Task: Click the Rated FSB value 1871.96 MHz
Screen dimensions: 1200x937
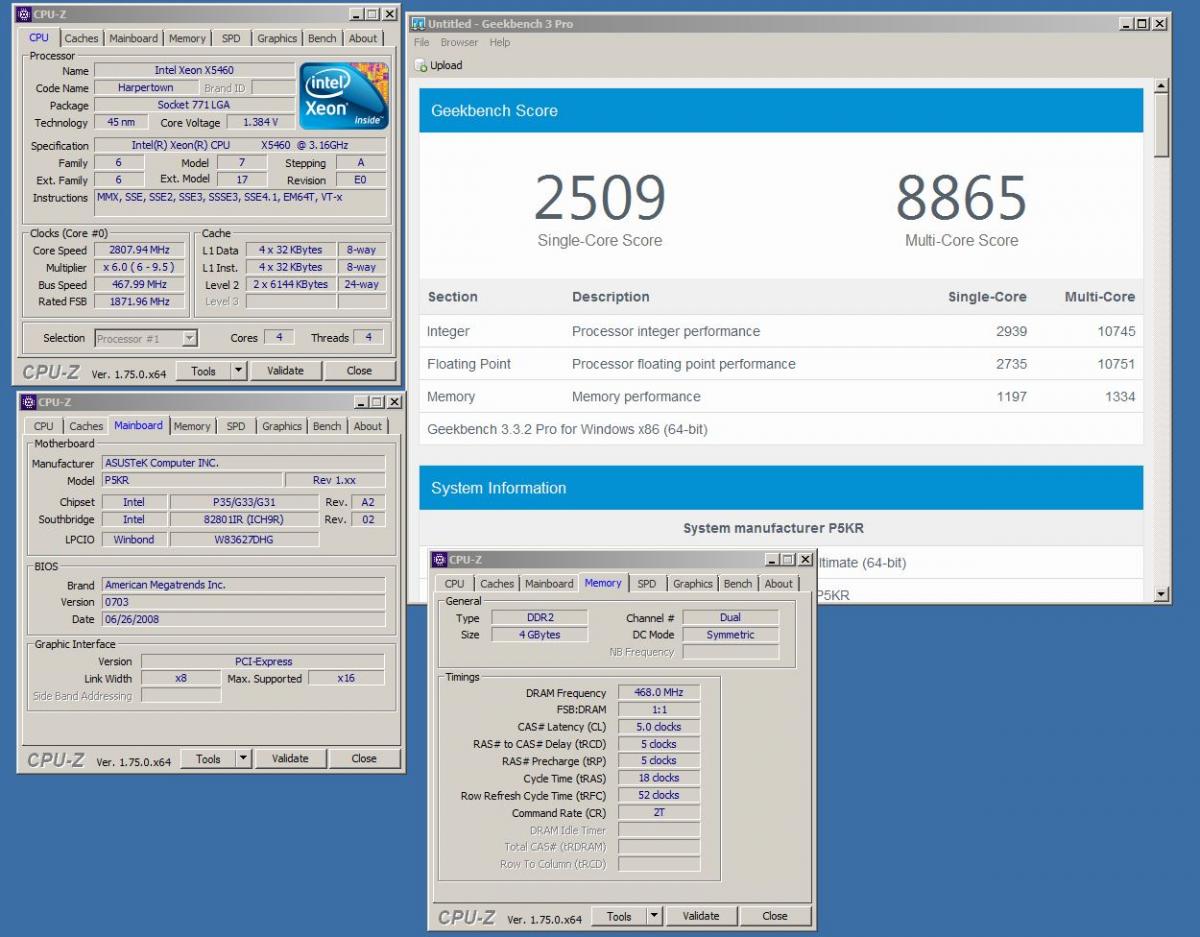Action: 138,301
